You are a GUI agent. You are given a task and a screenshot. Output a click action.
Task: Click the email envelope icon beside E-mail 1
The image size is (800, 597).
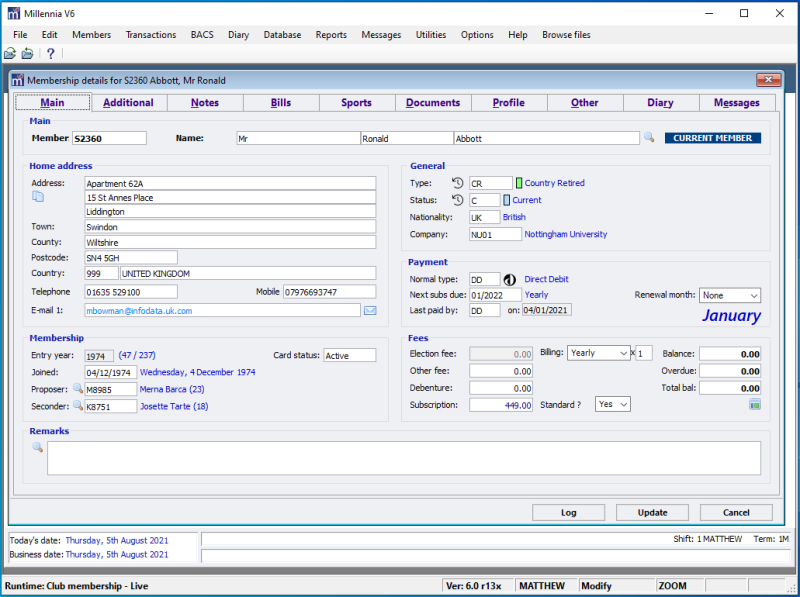click(x=369, y=311)
